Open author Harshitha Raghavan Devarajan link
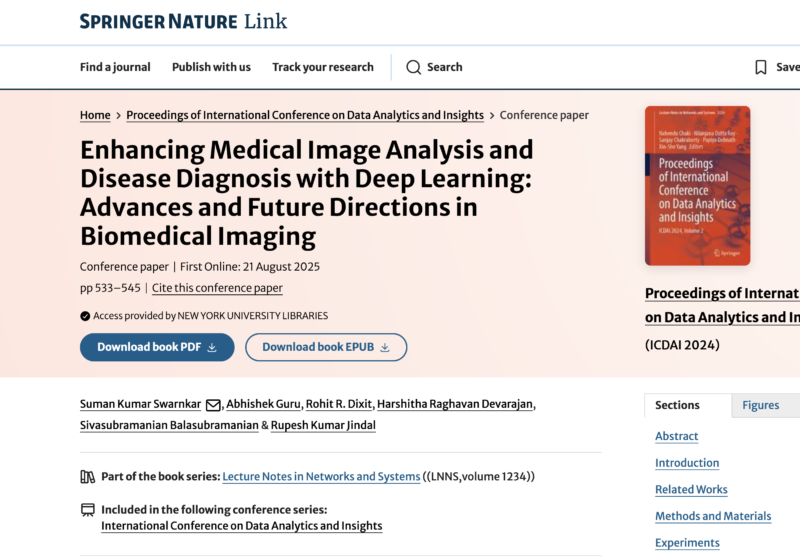 coord(455,404)
